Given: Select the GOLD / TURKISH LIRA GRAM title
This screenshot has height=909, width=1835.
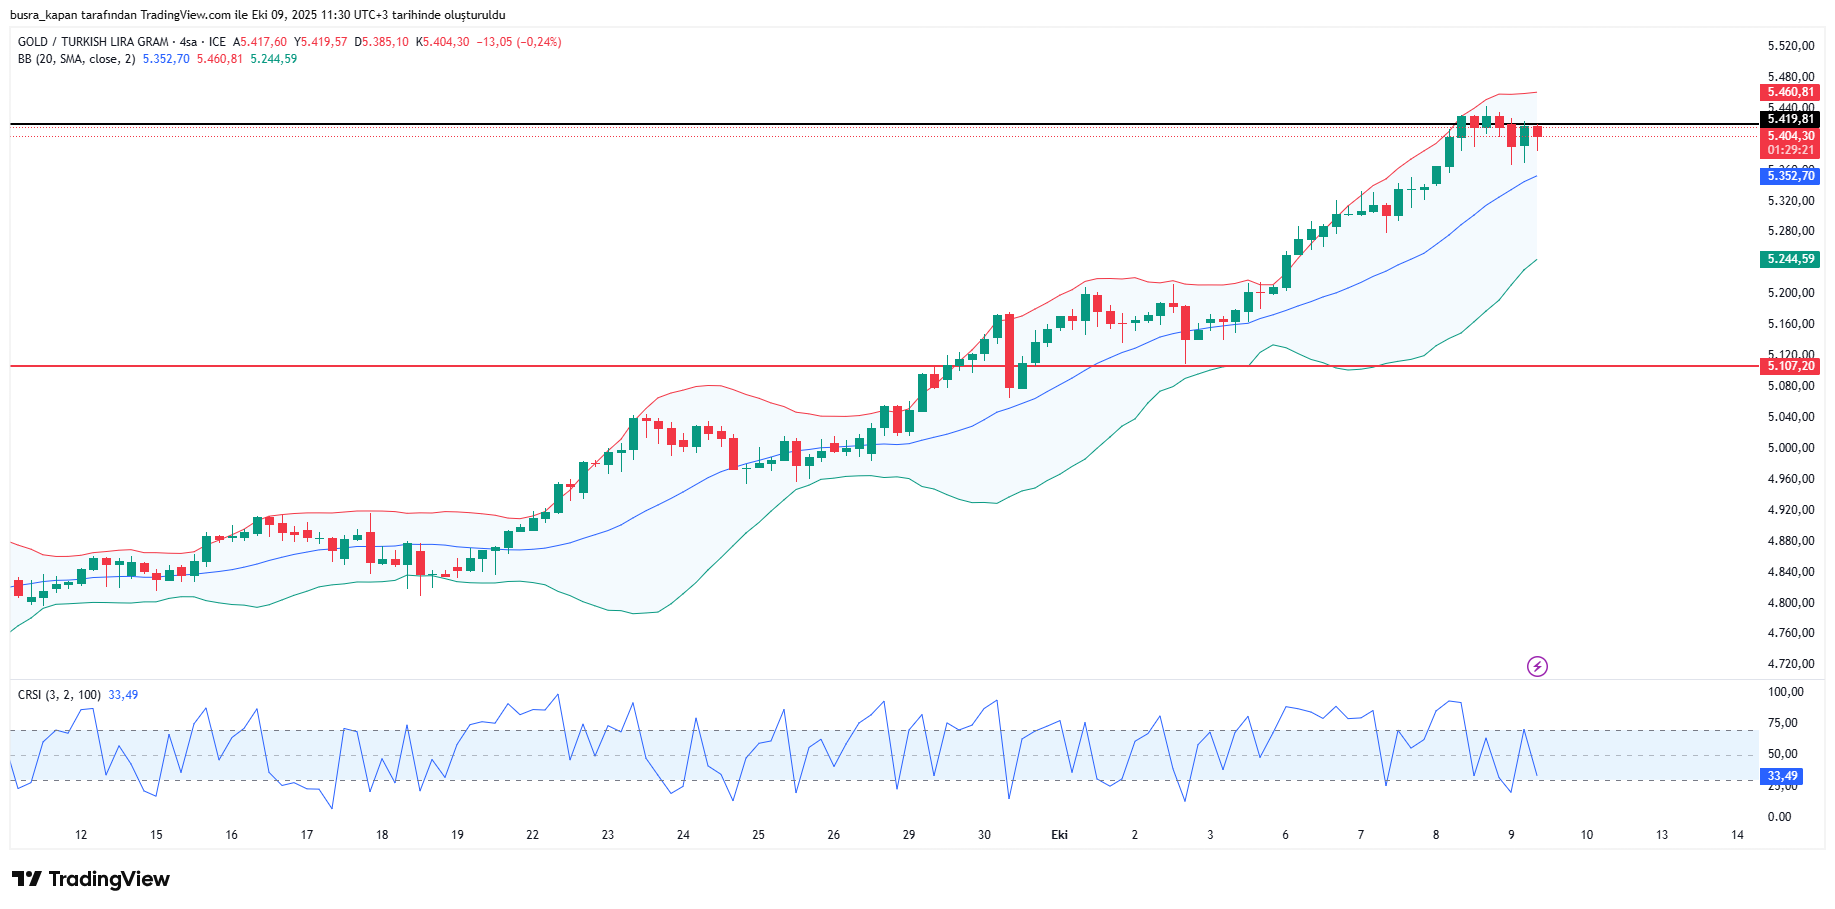Looking at the screenshot, I should pyautogui.click(x=93, y=42).
